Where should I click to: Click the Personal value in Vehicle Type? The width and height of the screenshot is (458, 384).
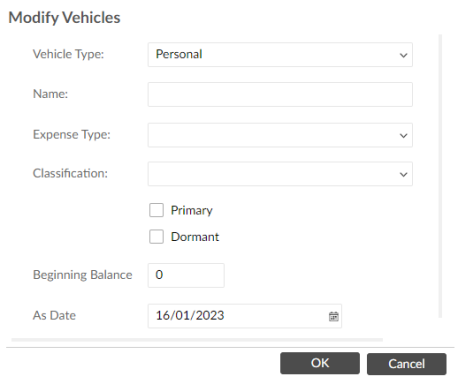point(179,54)
